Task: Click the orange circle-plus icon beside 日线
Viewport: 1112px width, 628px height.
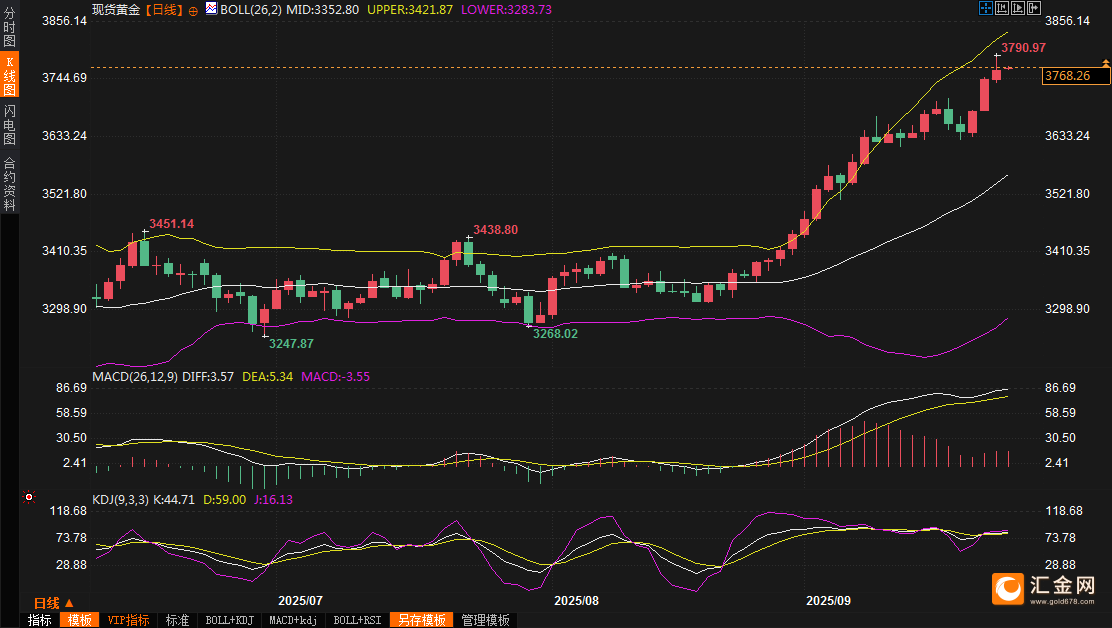Action: [x=193, y=9]
